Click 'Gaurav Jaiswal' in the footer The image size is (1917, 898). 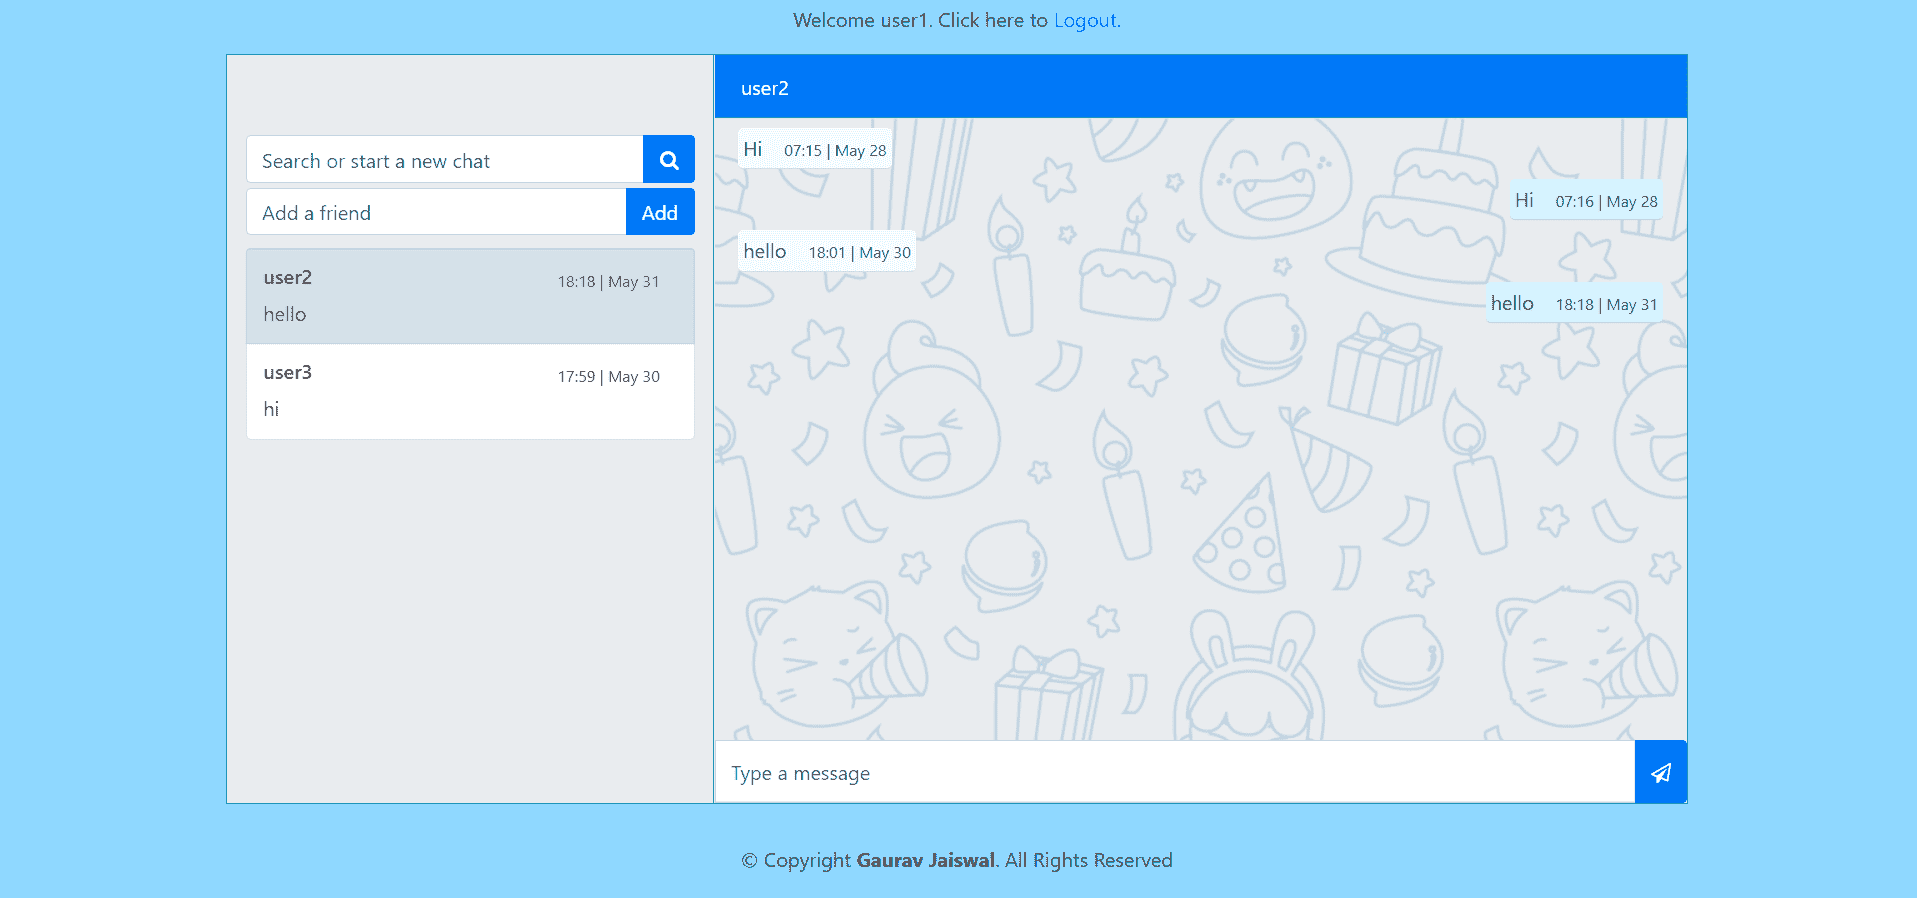(x=925, y=860)
